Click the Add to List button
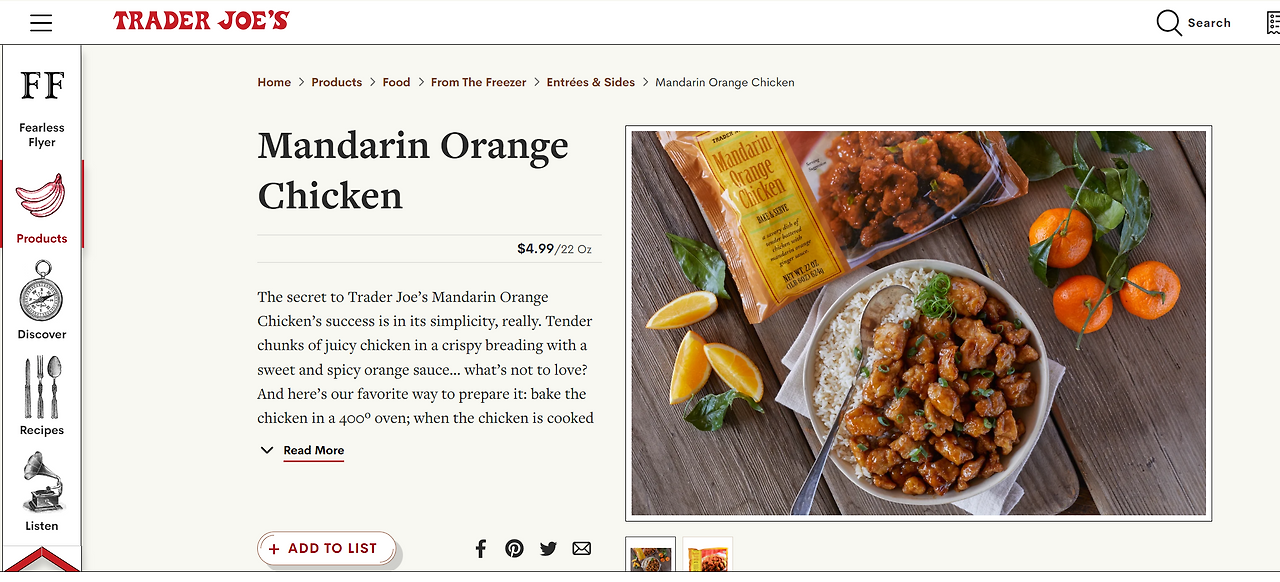This screenshot has height=582, width=1280. pos(326,548)
